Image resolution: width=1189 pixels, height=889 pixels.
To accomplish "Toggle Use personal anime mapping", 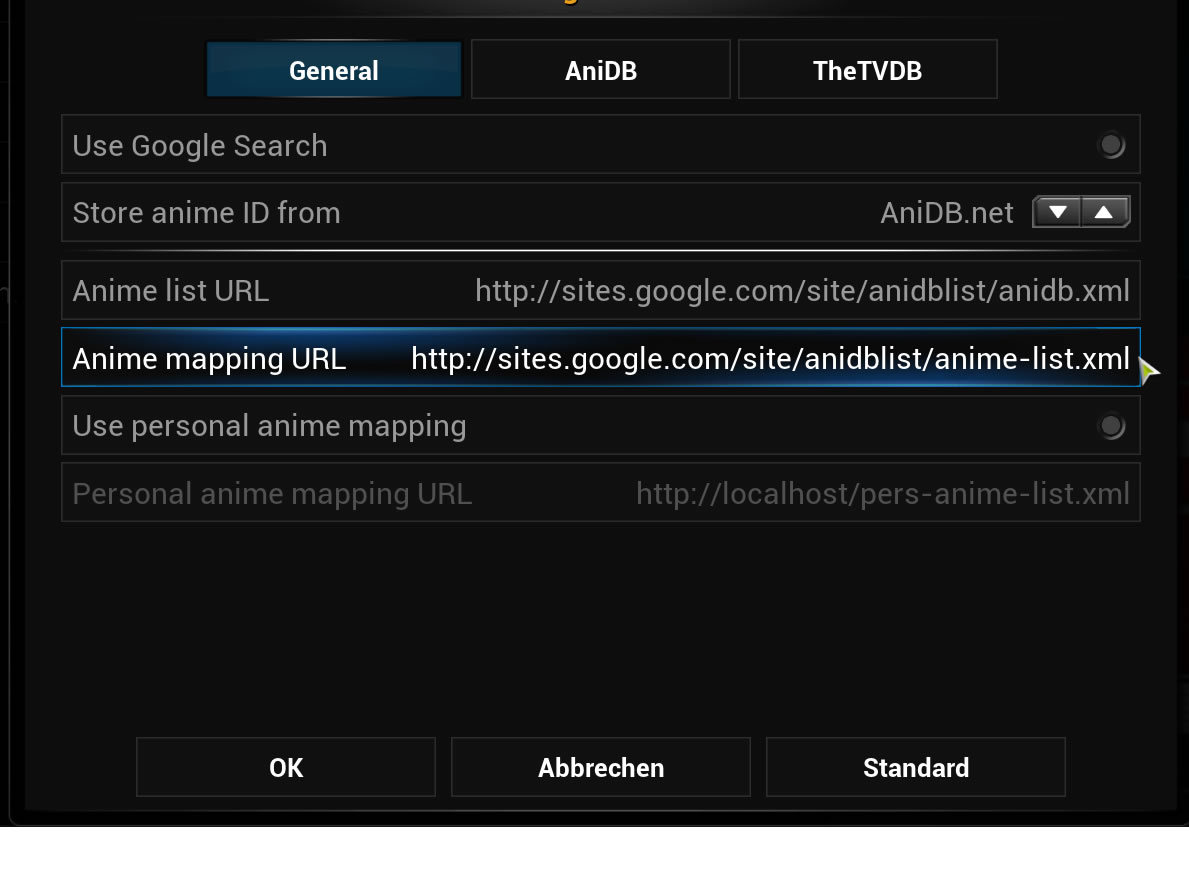I will (1112, 426).
